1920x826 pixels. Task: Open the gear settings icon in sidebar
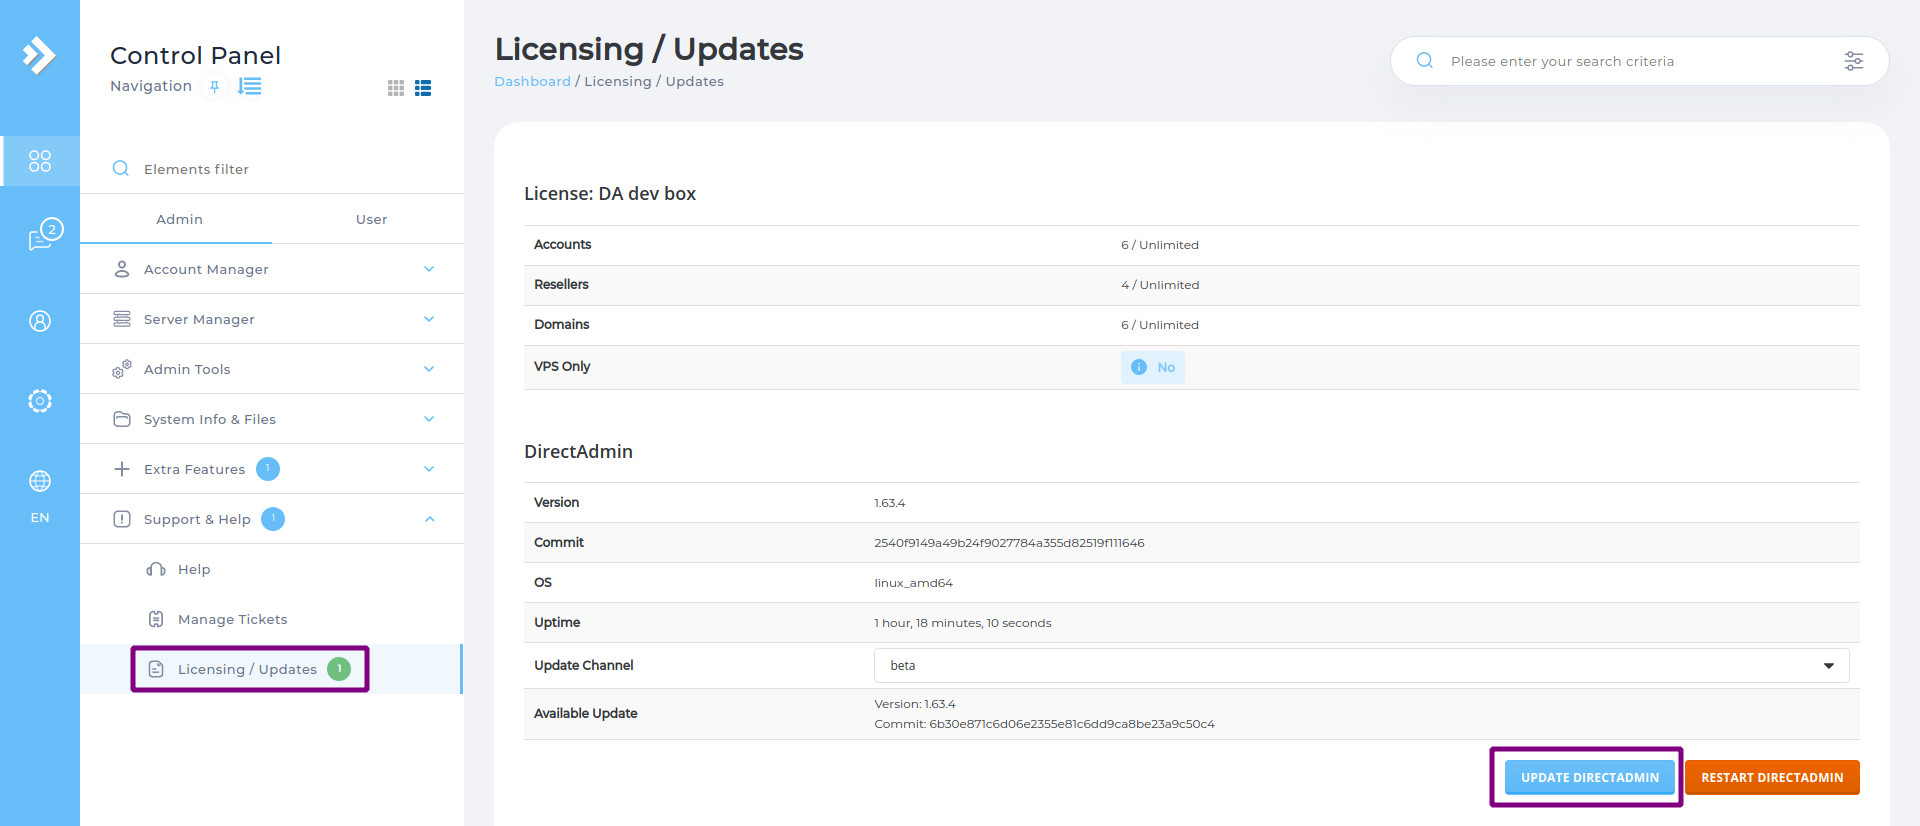40,401
